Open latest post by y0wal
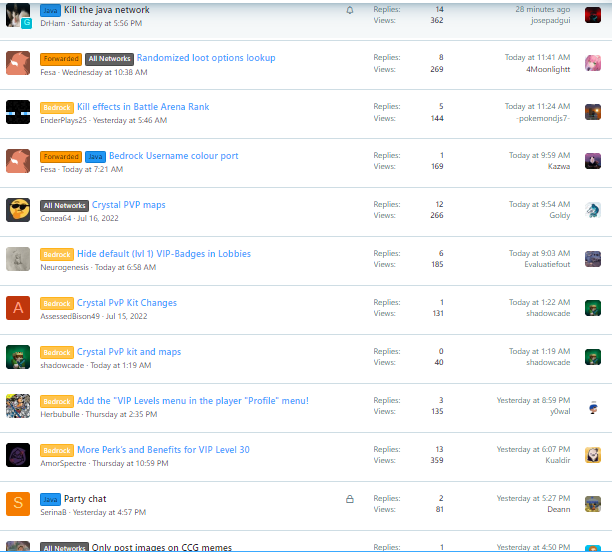612x552 pixels. click(x=533, y=400)
